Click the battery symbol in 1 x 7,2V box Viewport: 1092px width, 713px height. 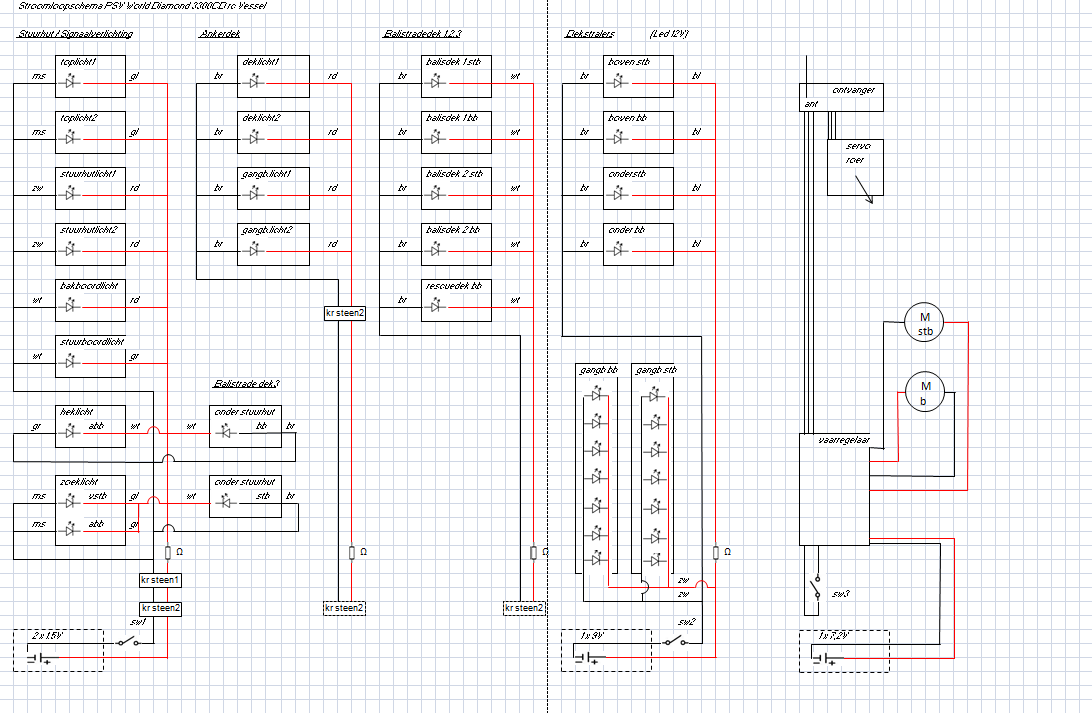tap(825, 658)
